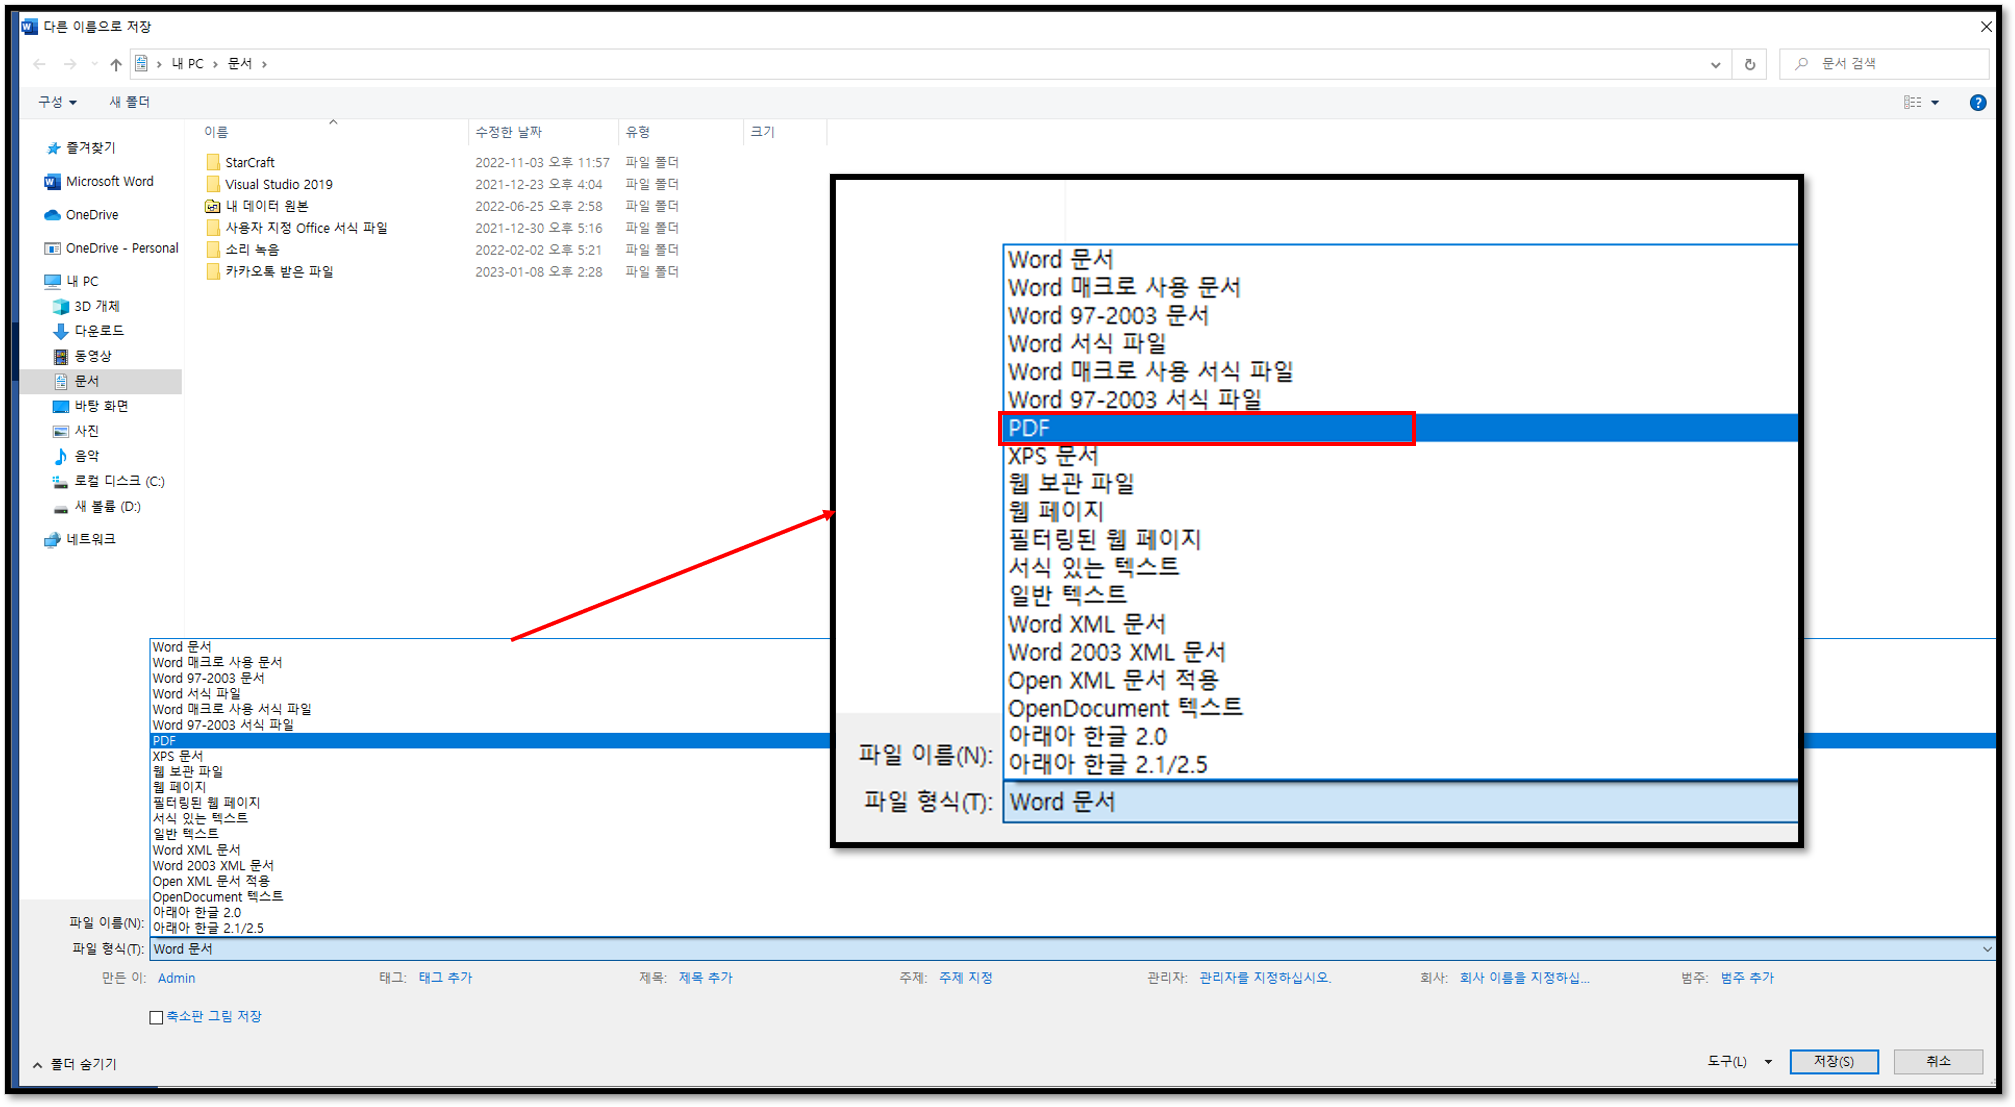The width and height of the screenshot is (2015, 1107).
Task: Open the 구성 dropdown menu
Action: tap(57, 102)
